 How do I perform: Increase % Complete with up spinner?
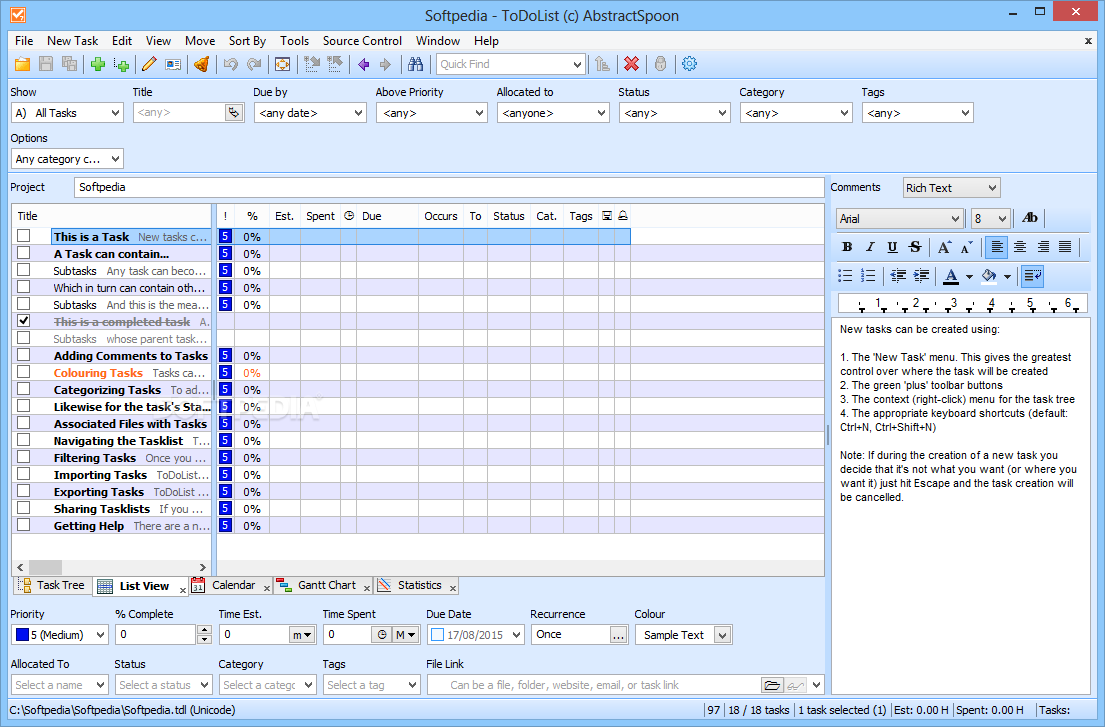click(204, 630)
